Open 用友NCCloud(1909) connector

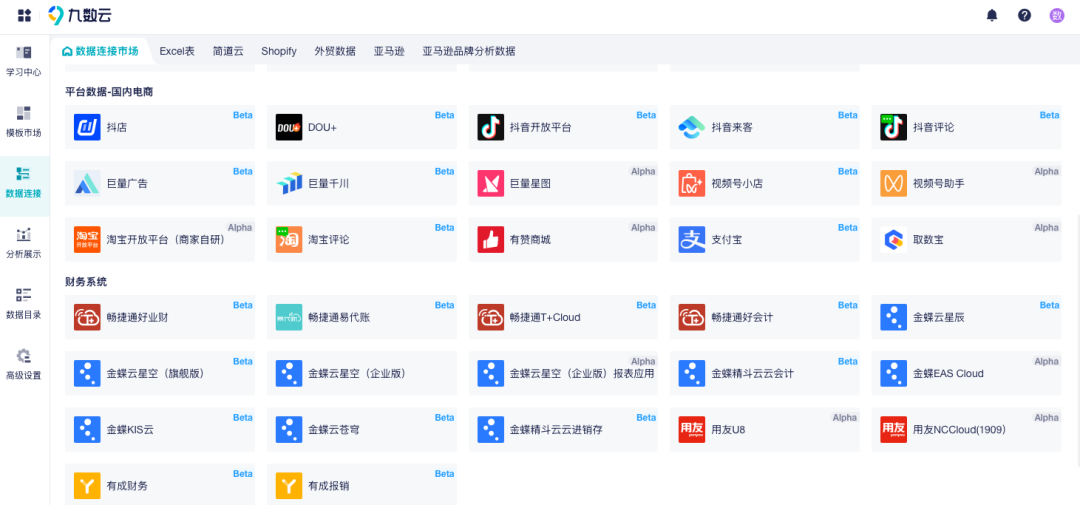tap(966, 430)
